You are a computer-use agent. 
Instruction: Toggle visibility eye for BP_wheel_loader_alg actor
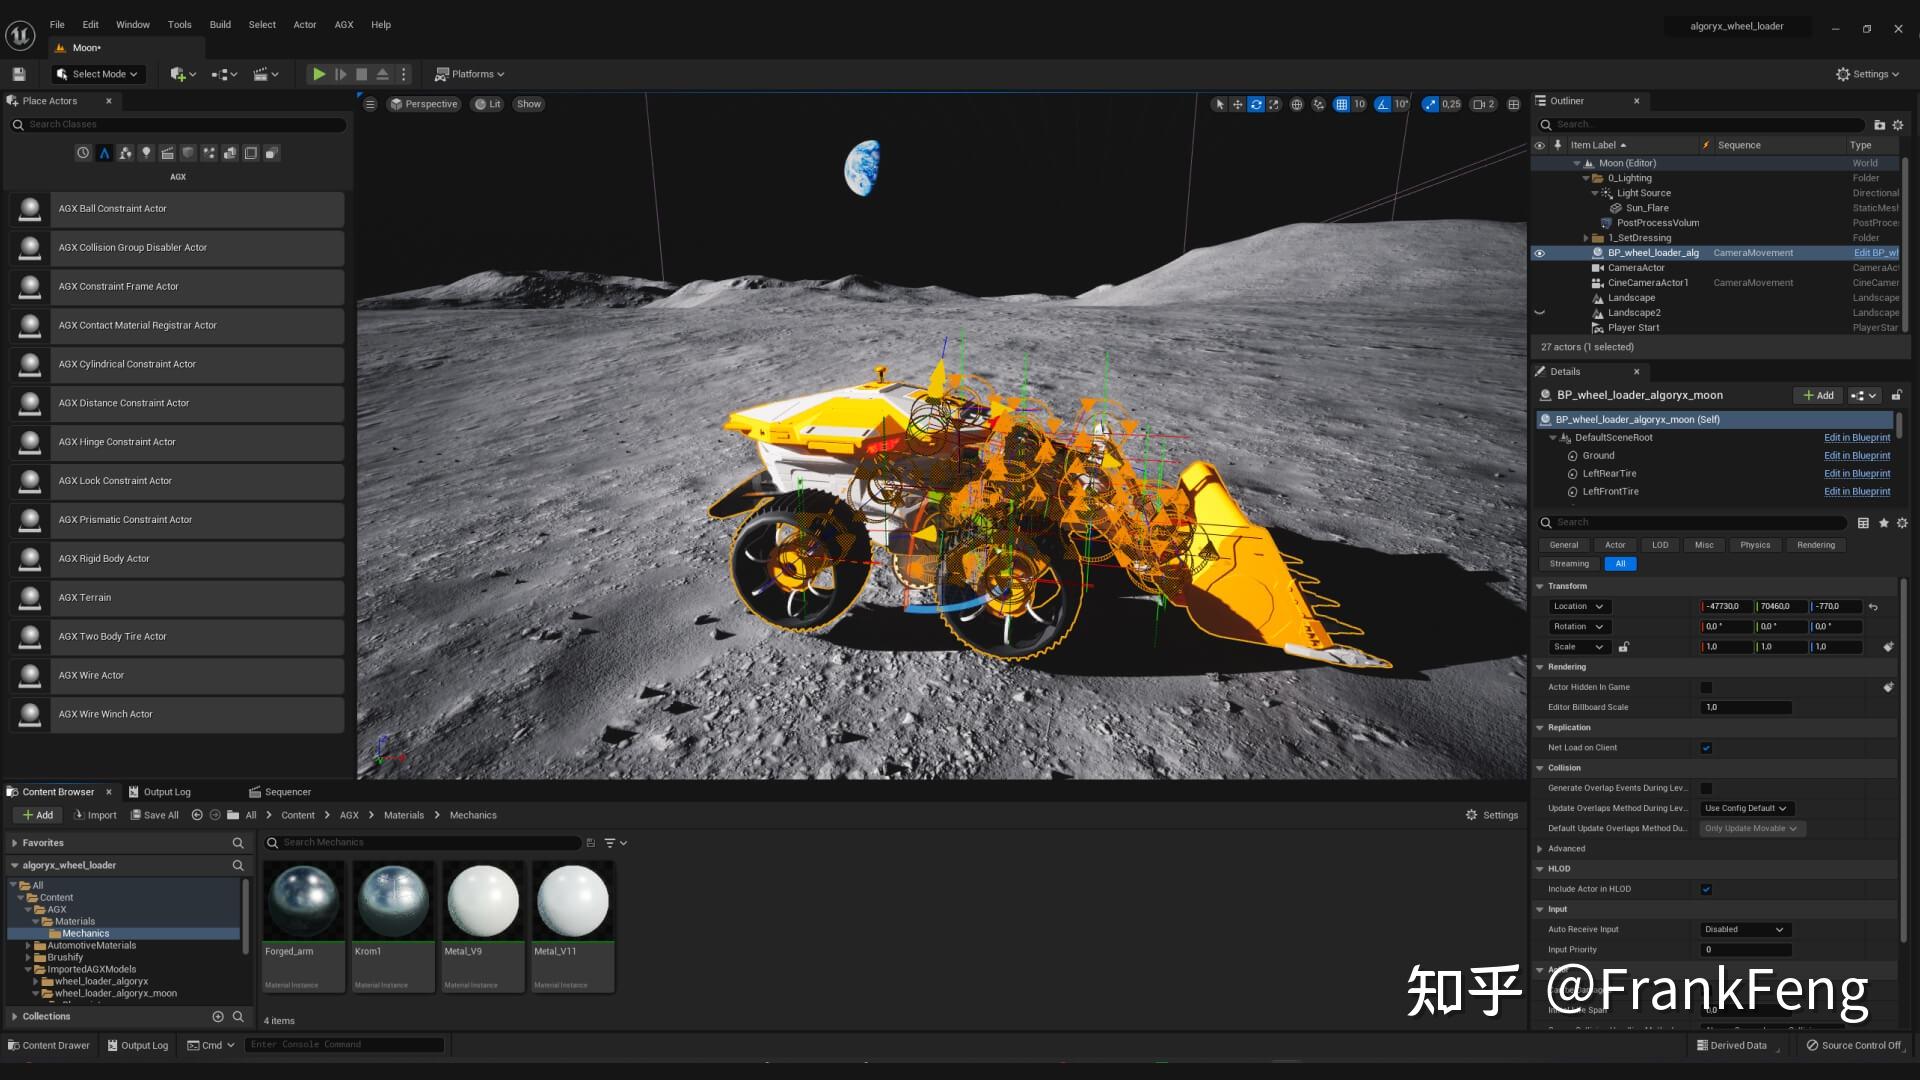click(1540, 253)
